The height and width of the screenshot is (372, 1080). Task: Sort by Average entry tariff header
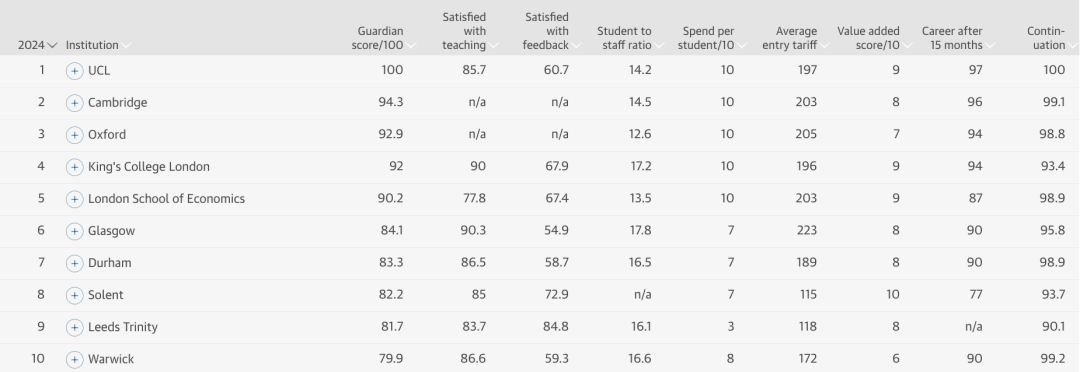coord(795,38)
